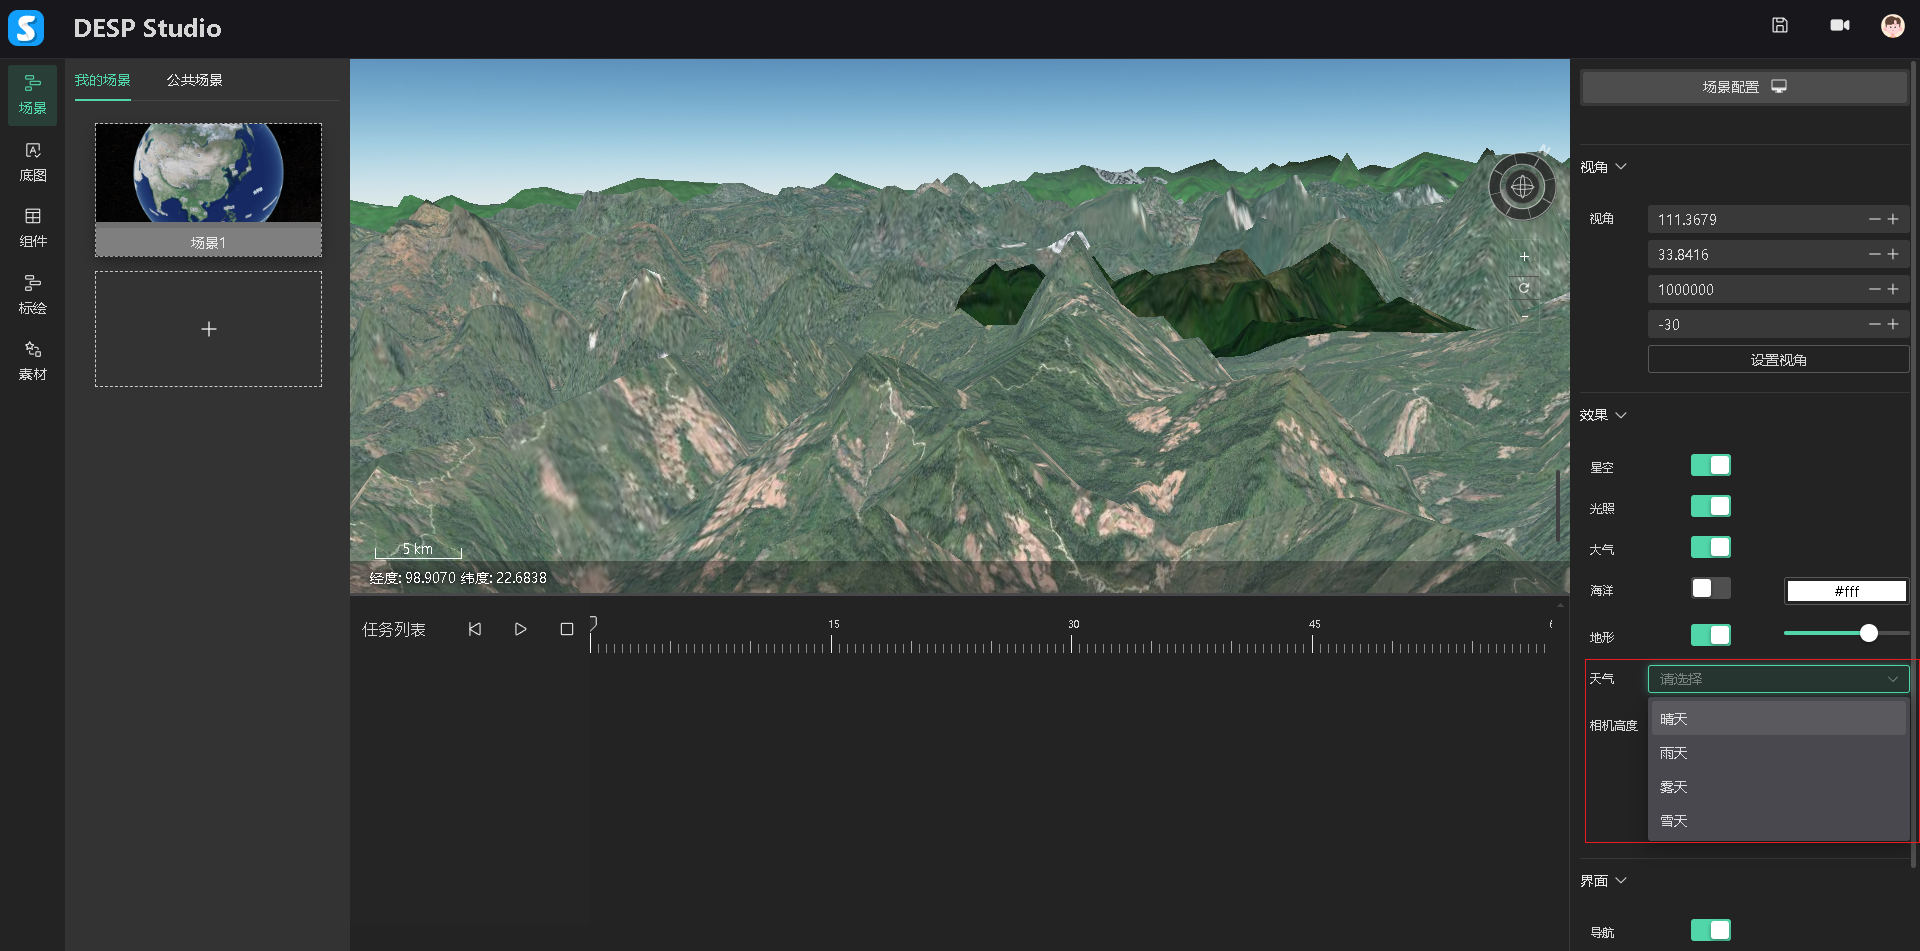Open the 底图 basemap sidebar panel

pos(33,162)
